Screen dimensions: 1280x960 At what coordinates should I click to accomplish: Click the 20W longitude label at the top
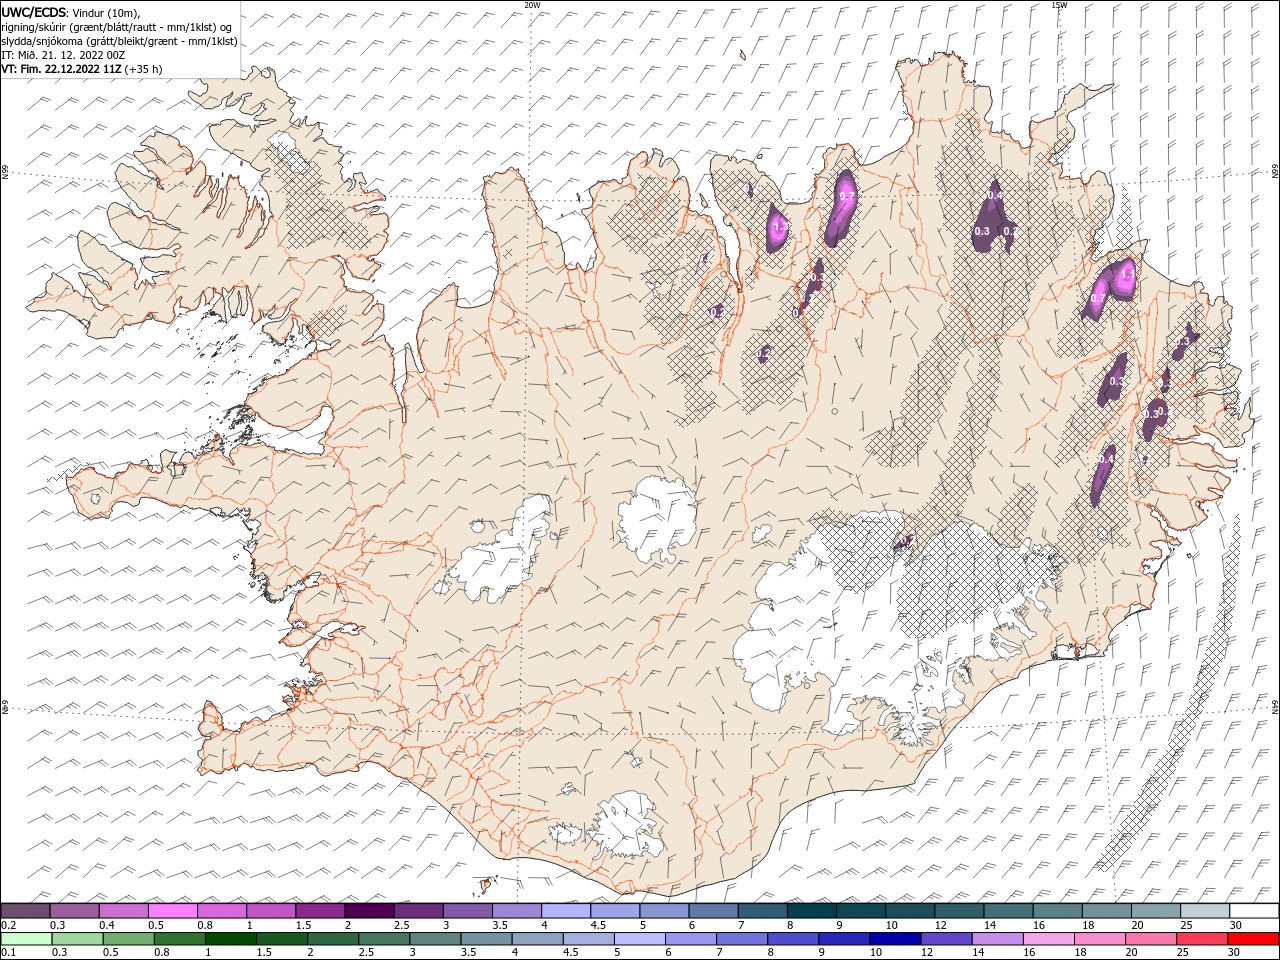[x=532, y=5]
